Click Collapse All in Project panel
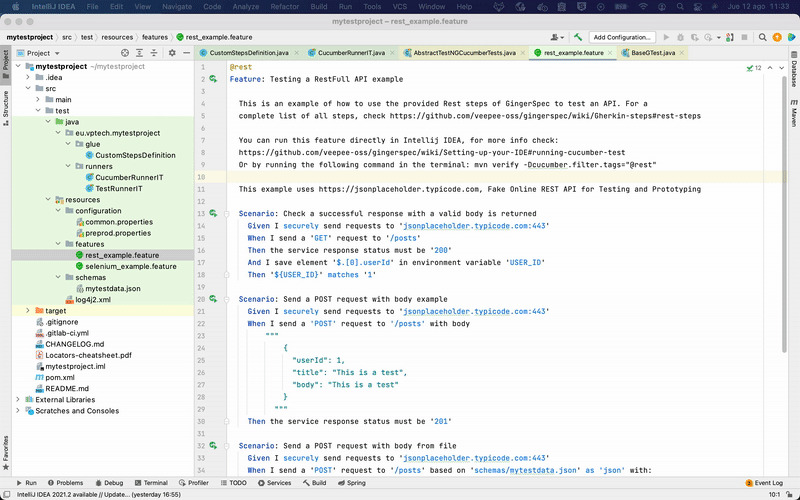 click(154, 53)
